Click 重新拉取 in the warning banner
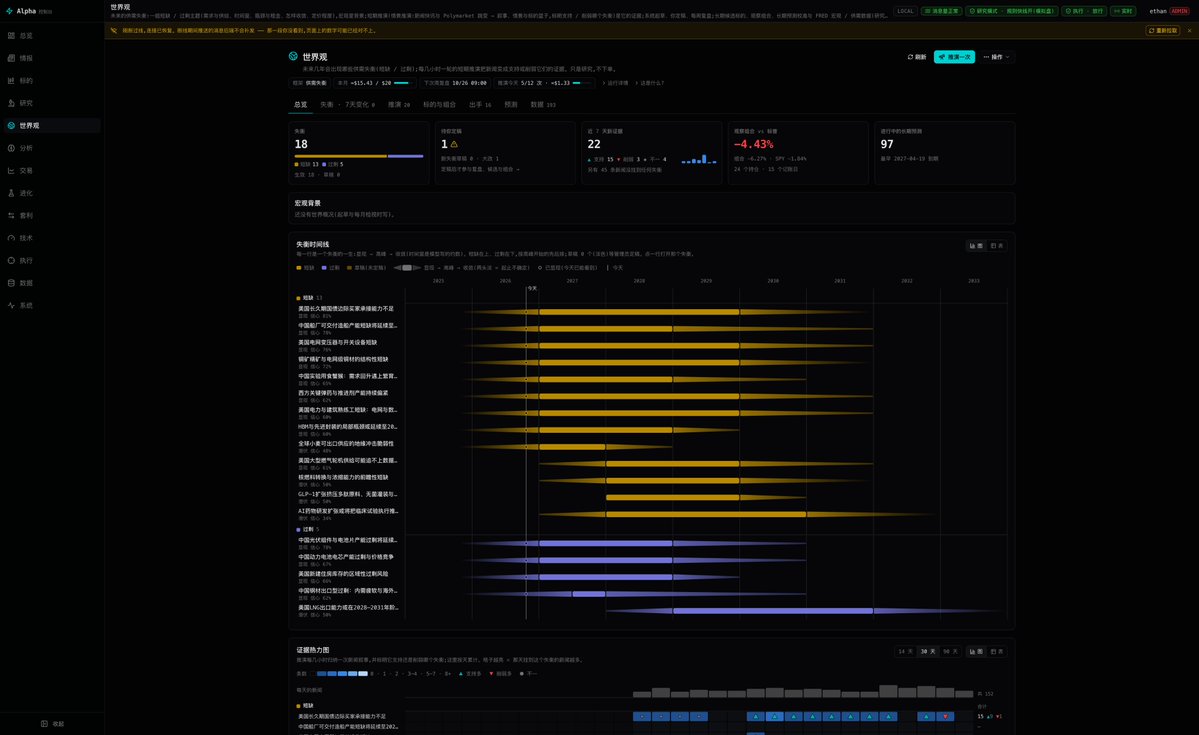This screenshot has width=1199, height=735. (1162, 31)
